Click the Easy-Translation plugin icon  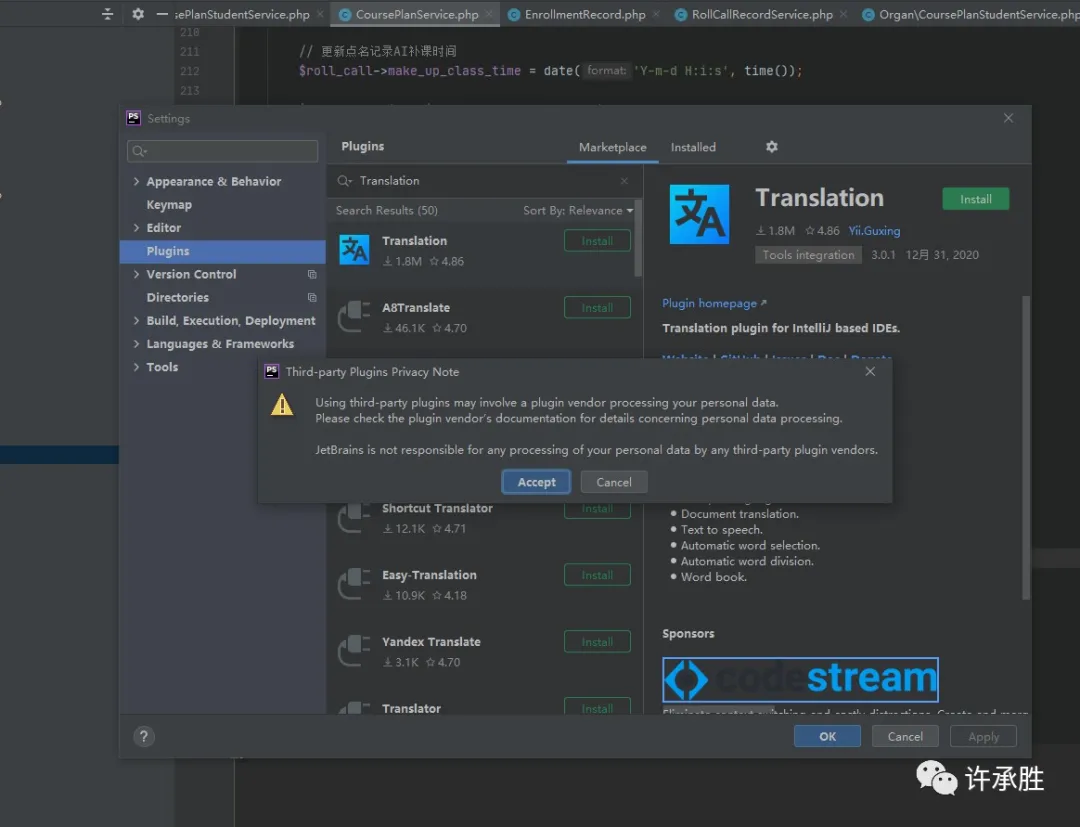coord(354,584)
